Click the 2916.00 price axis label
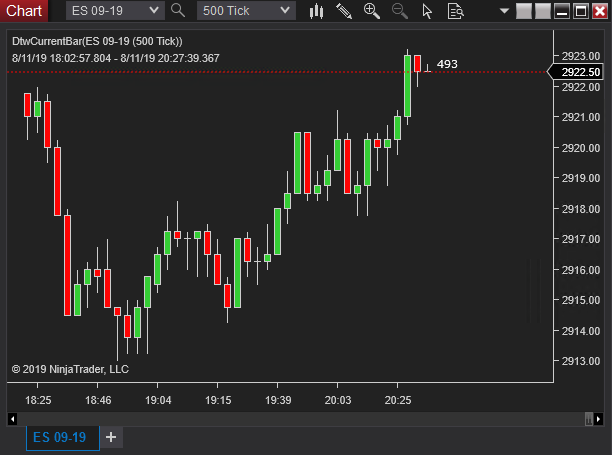Viewport: 612px width, 455px height. tap(581, 270)
